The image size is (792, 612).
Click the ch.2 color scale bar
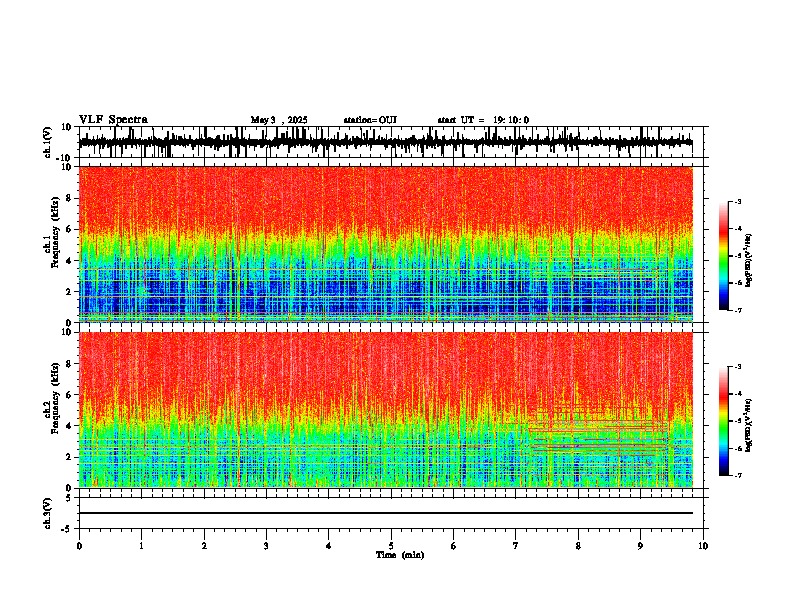(724, 421)
